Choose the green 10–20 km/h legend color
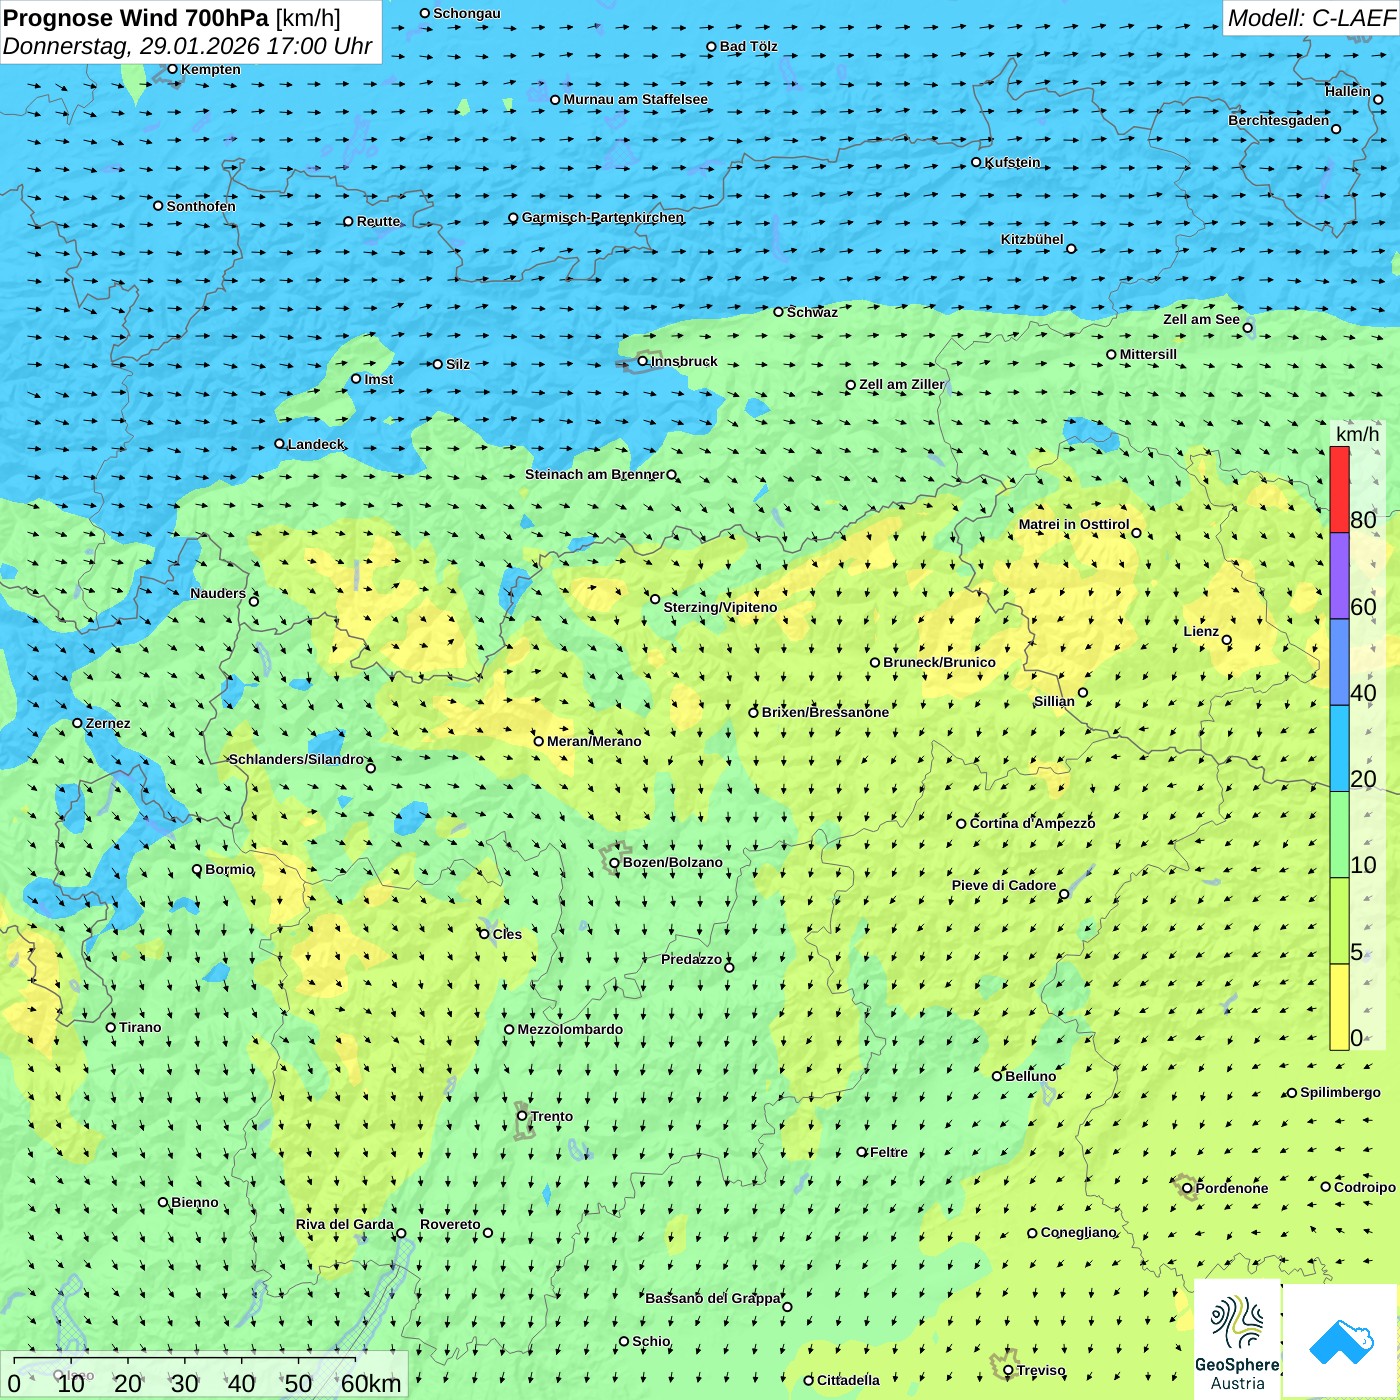Viewport: 1400px width, 1400px height. 1339,835
